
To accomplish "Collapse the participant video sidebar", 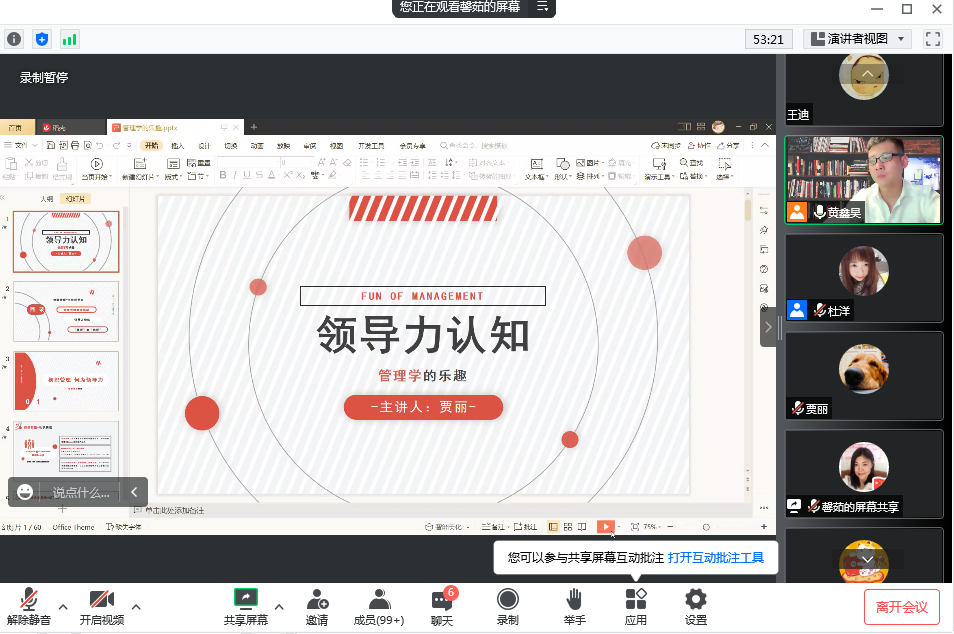I will tap(768, 327).
